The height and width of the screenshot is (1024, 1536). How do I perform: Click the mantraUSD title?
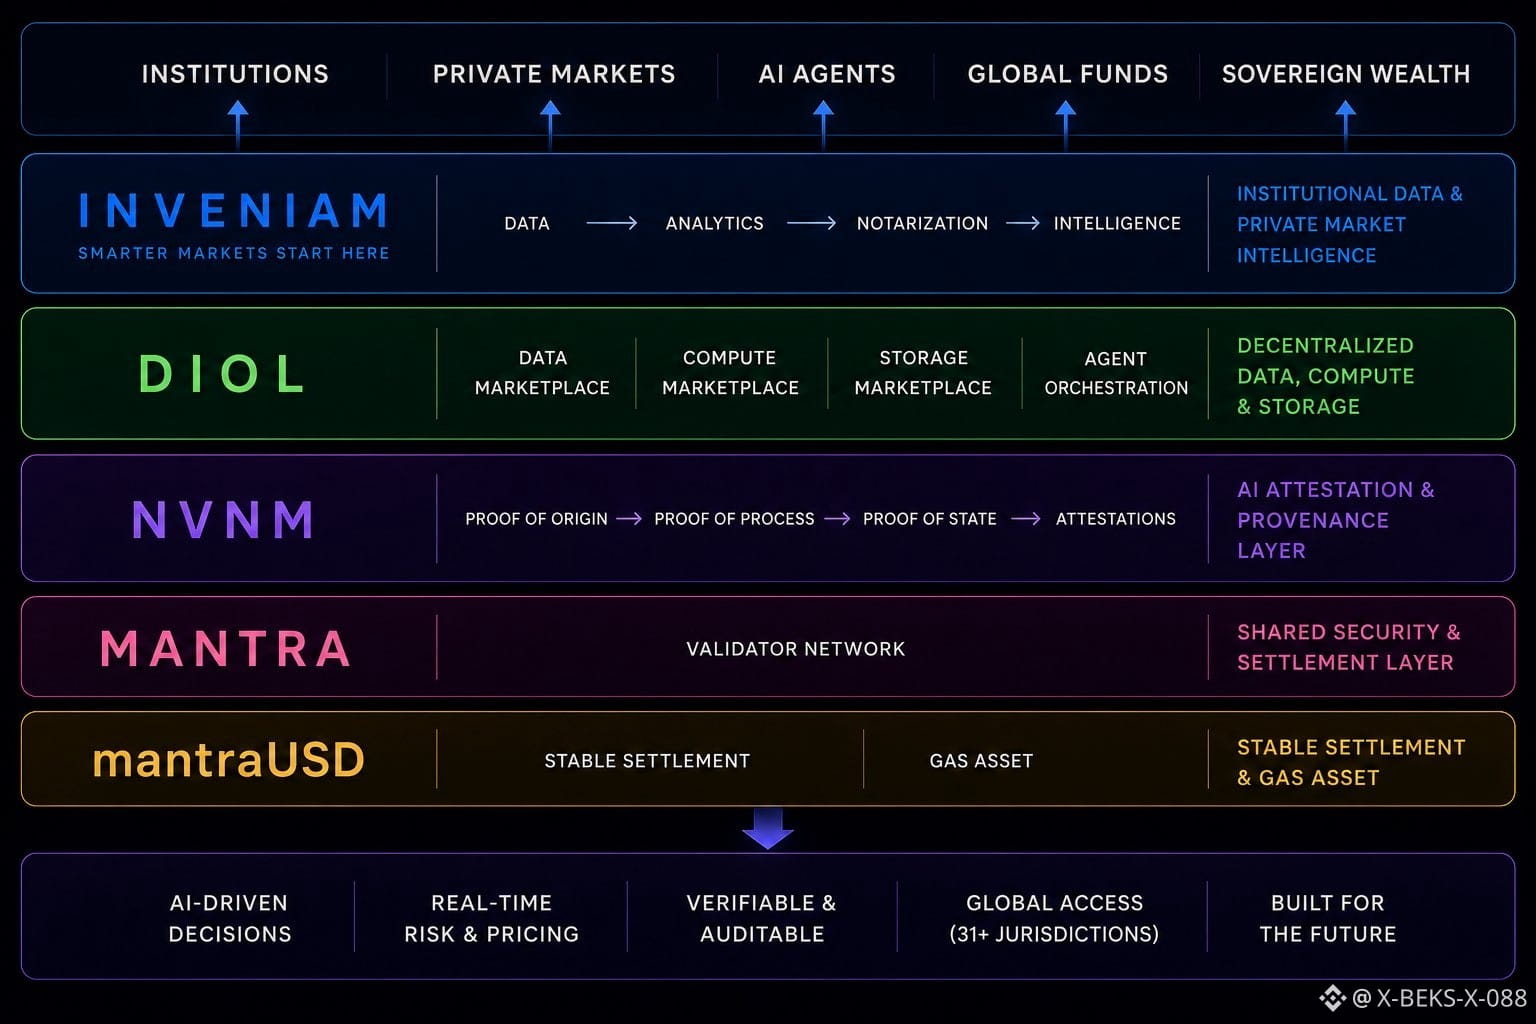[229, 760]
